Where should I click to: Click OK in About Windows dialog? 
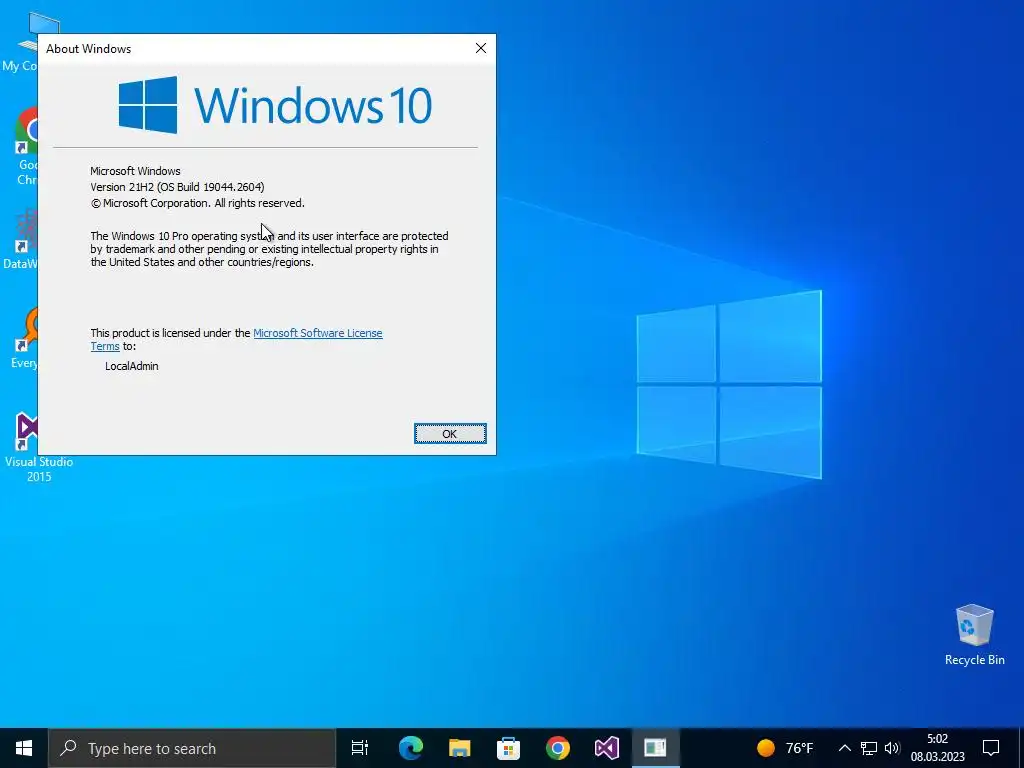450,434
